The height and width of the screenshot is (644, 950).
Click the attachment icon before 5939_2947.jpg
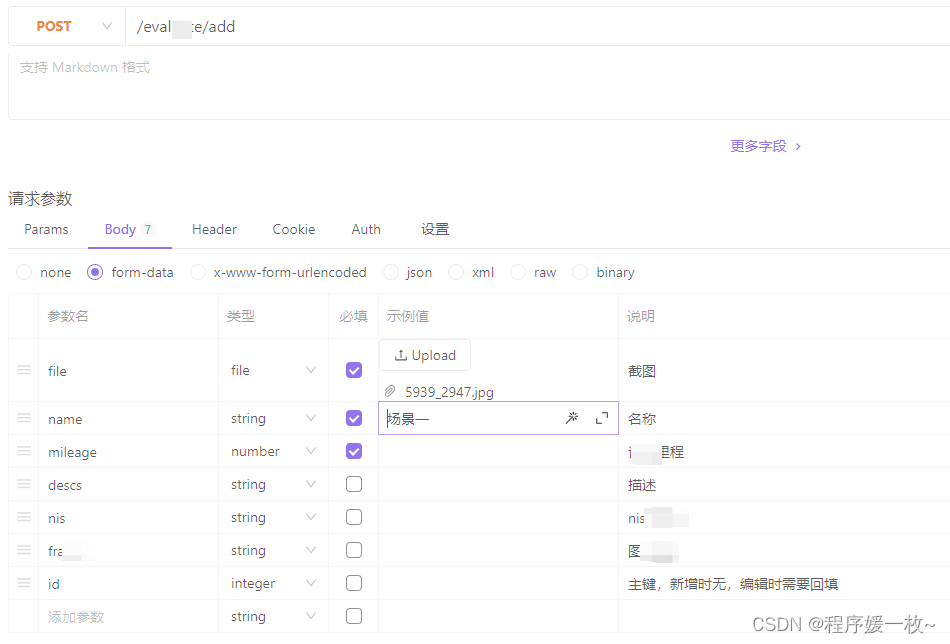389,391
